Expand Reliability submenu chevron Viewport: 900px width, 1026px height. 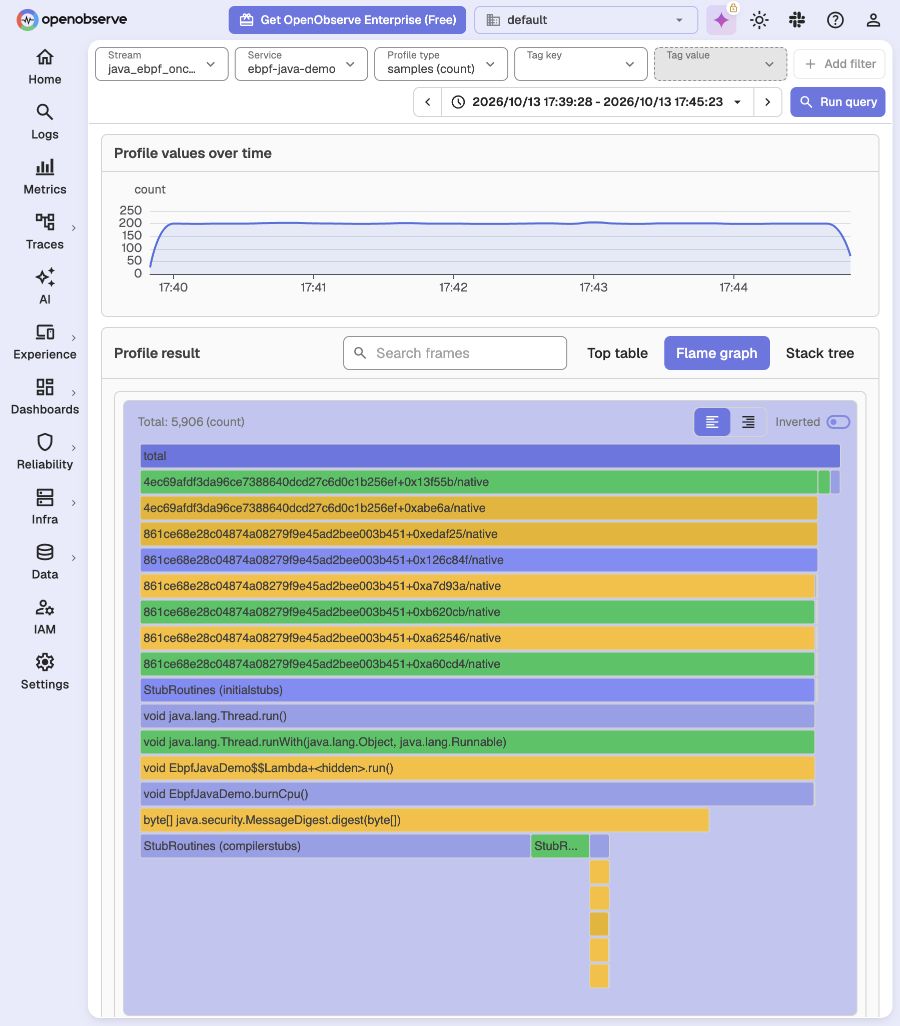pos(73,448)
